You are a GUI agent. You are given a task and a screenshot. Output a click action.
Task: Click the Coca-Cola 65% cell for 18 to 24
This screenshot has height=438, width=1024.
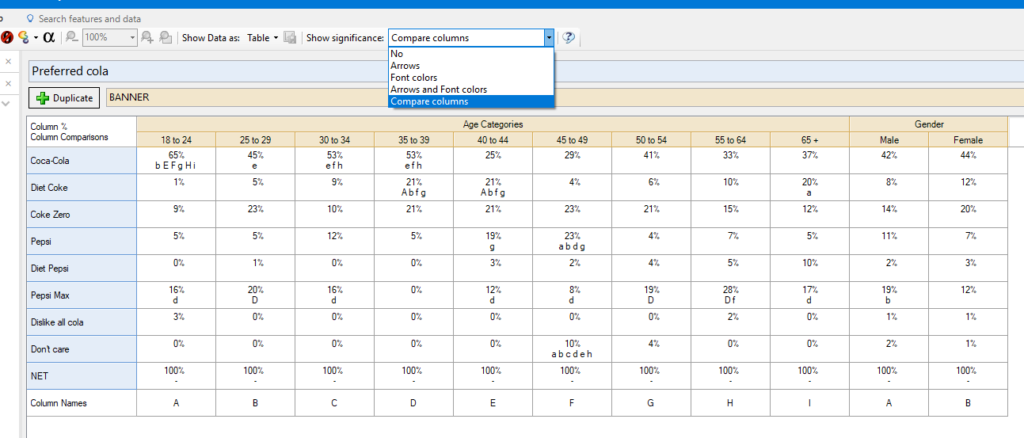[176, 161]
